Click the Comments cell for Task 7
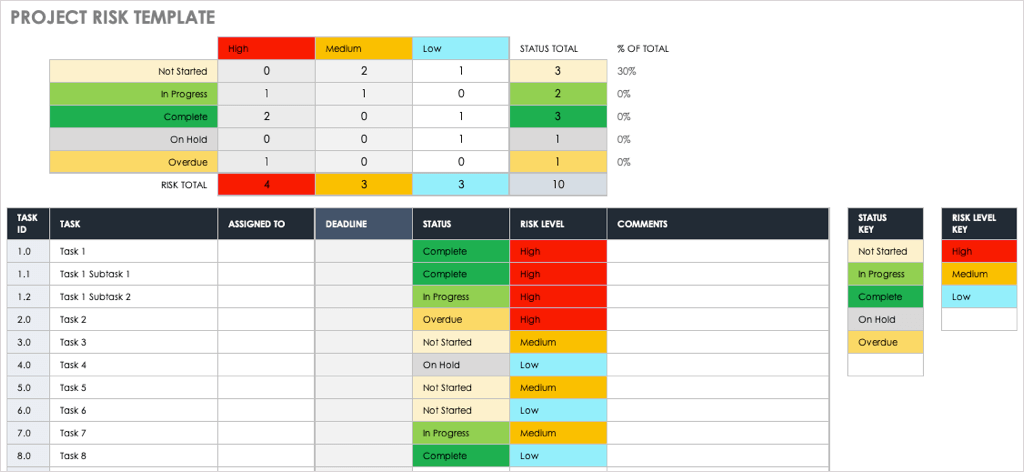 tap(718, 433)
